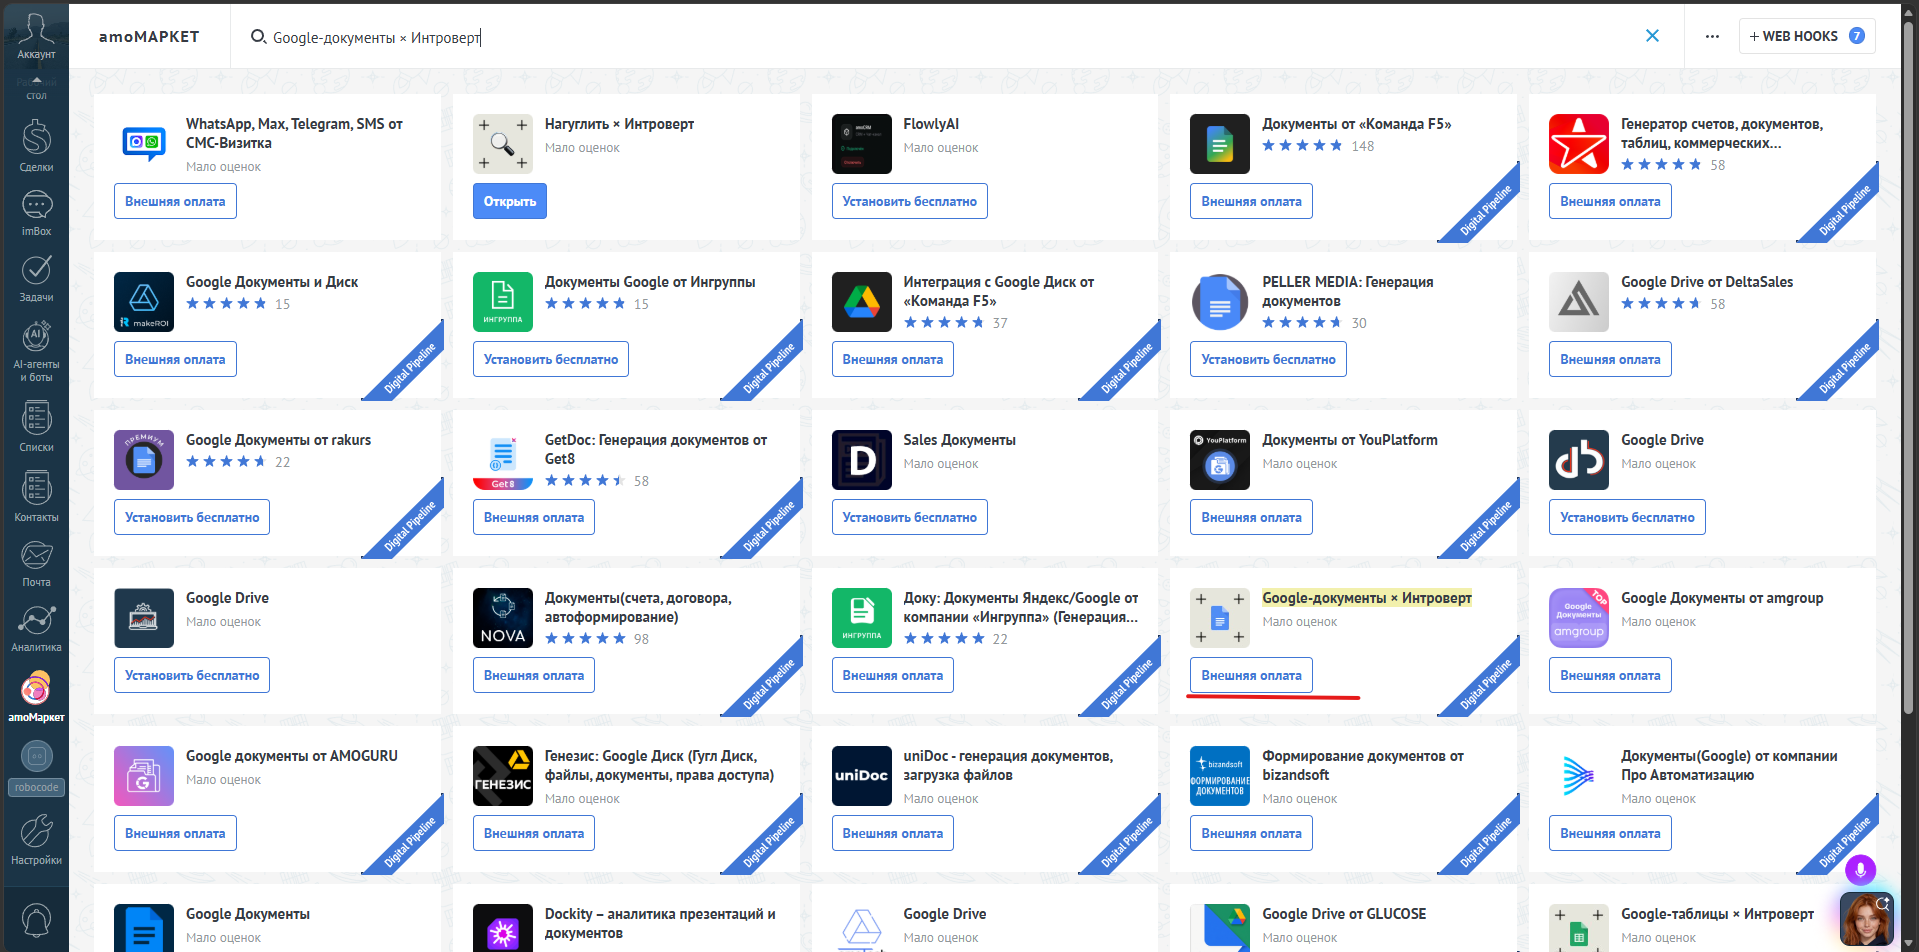
Task: Open Аналитика in the sidebar
Action: pyautogui.click(x=36, y=628)
